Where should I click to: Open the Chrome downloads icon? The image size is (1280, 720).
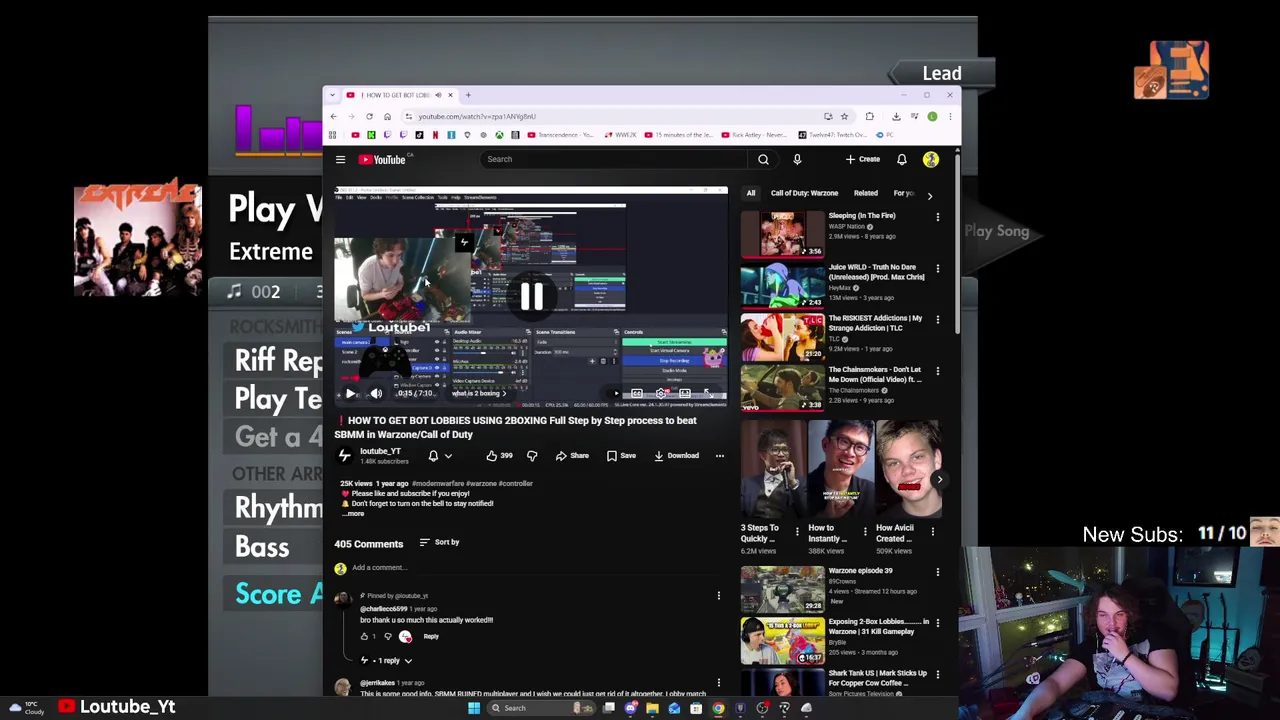pos(896,117)
